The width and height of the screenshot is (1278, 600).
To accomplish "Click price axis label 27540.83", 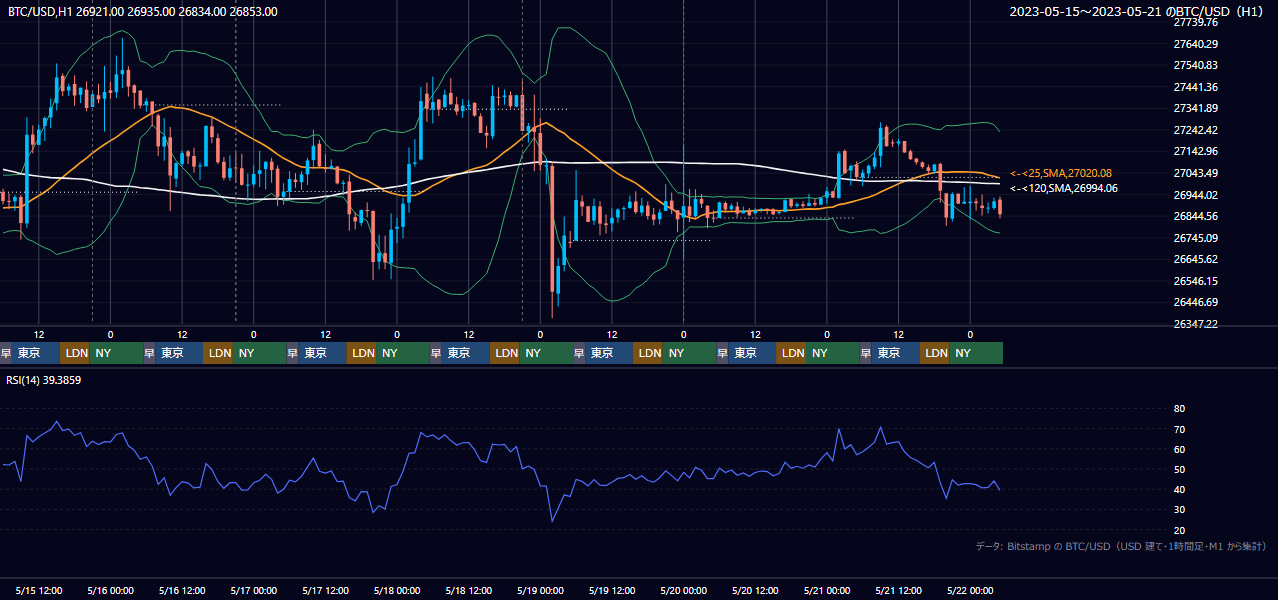I will point(1196,65).
